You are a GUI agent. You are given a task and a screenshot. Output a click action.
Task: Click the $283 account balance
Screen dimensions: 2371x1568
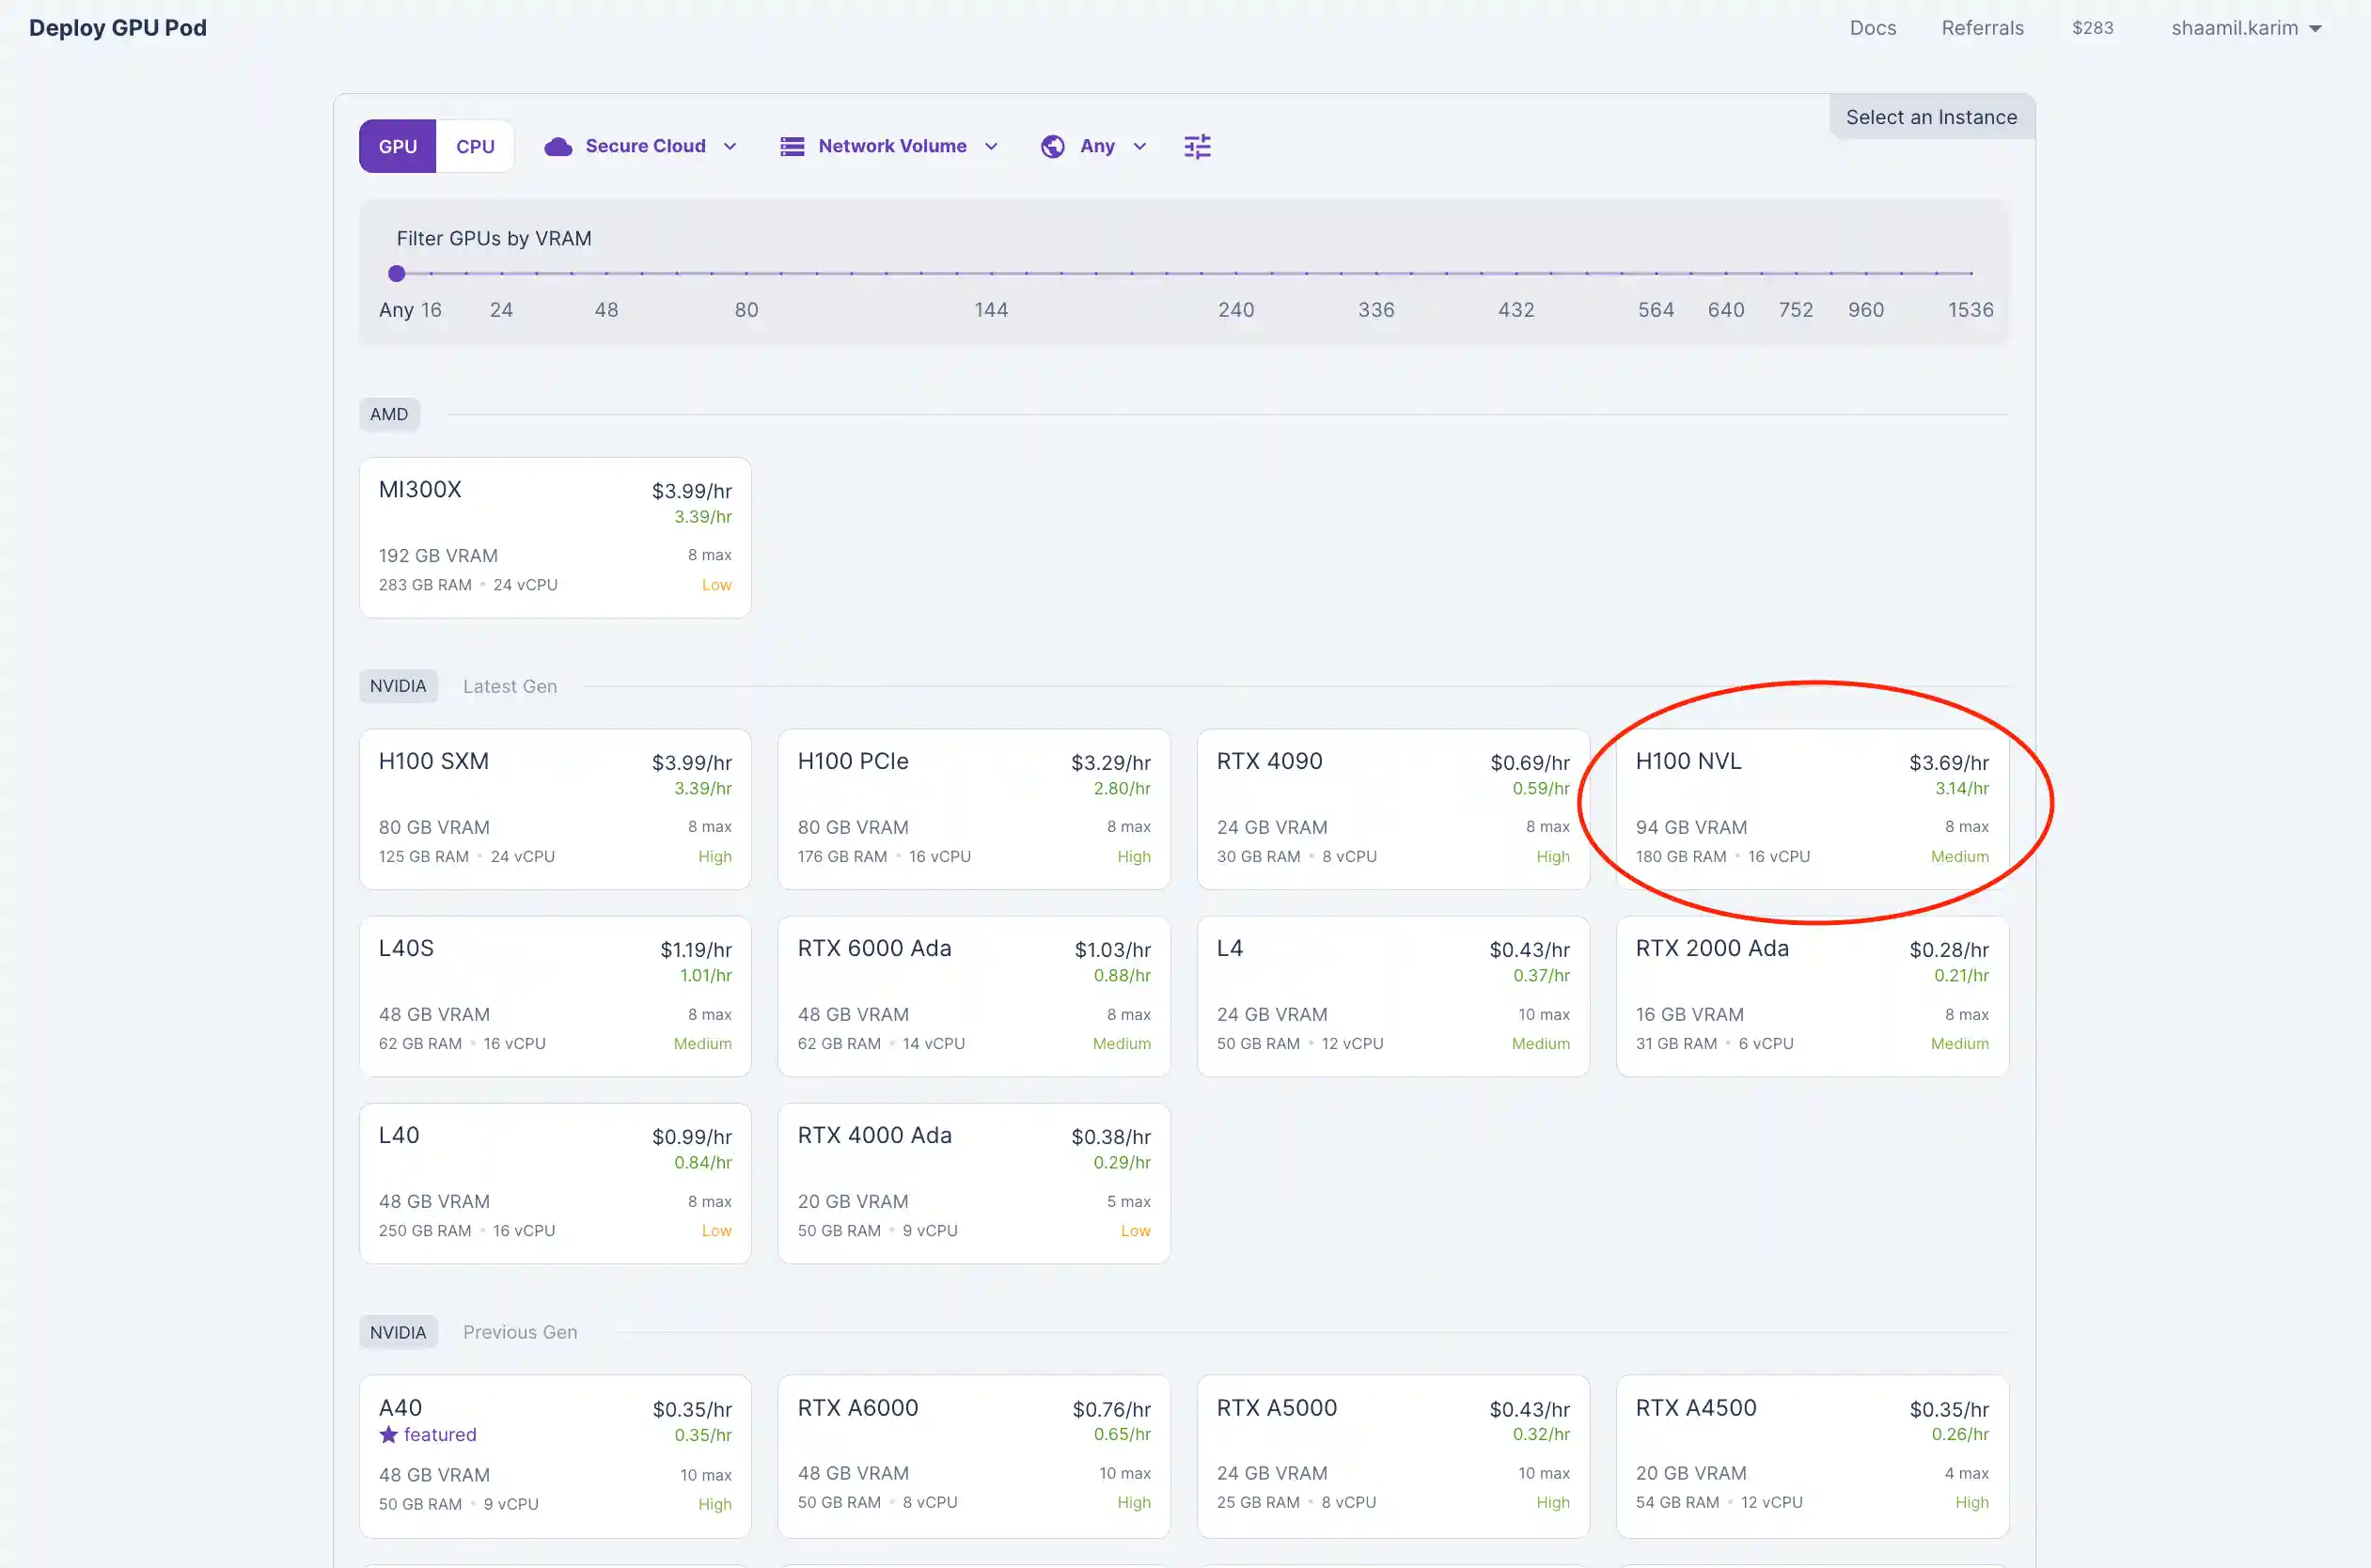click(x=2092, y=28)
